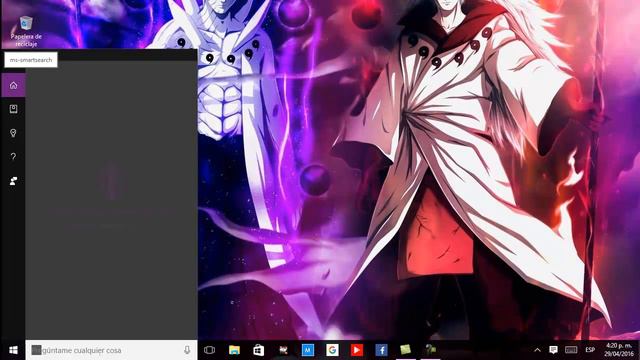The height and width of the screenshot is (360, 640).
Task: Click in the Cortana search box
Action: point(111,350)
